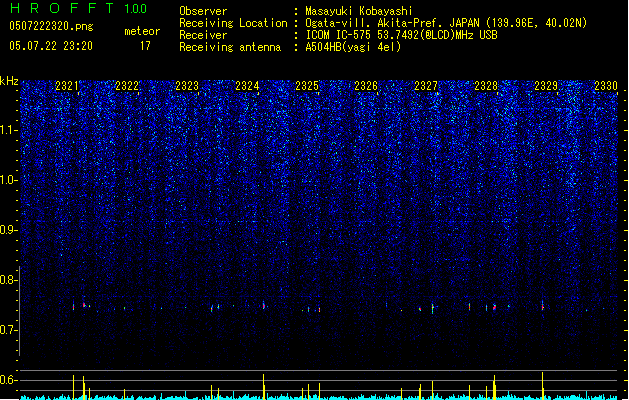Click the kHz axis unit label
The height and width of the screenshot is (400, 629).
point(9,81)
